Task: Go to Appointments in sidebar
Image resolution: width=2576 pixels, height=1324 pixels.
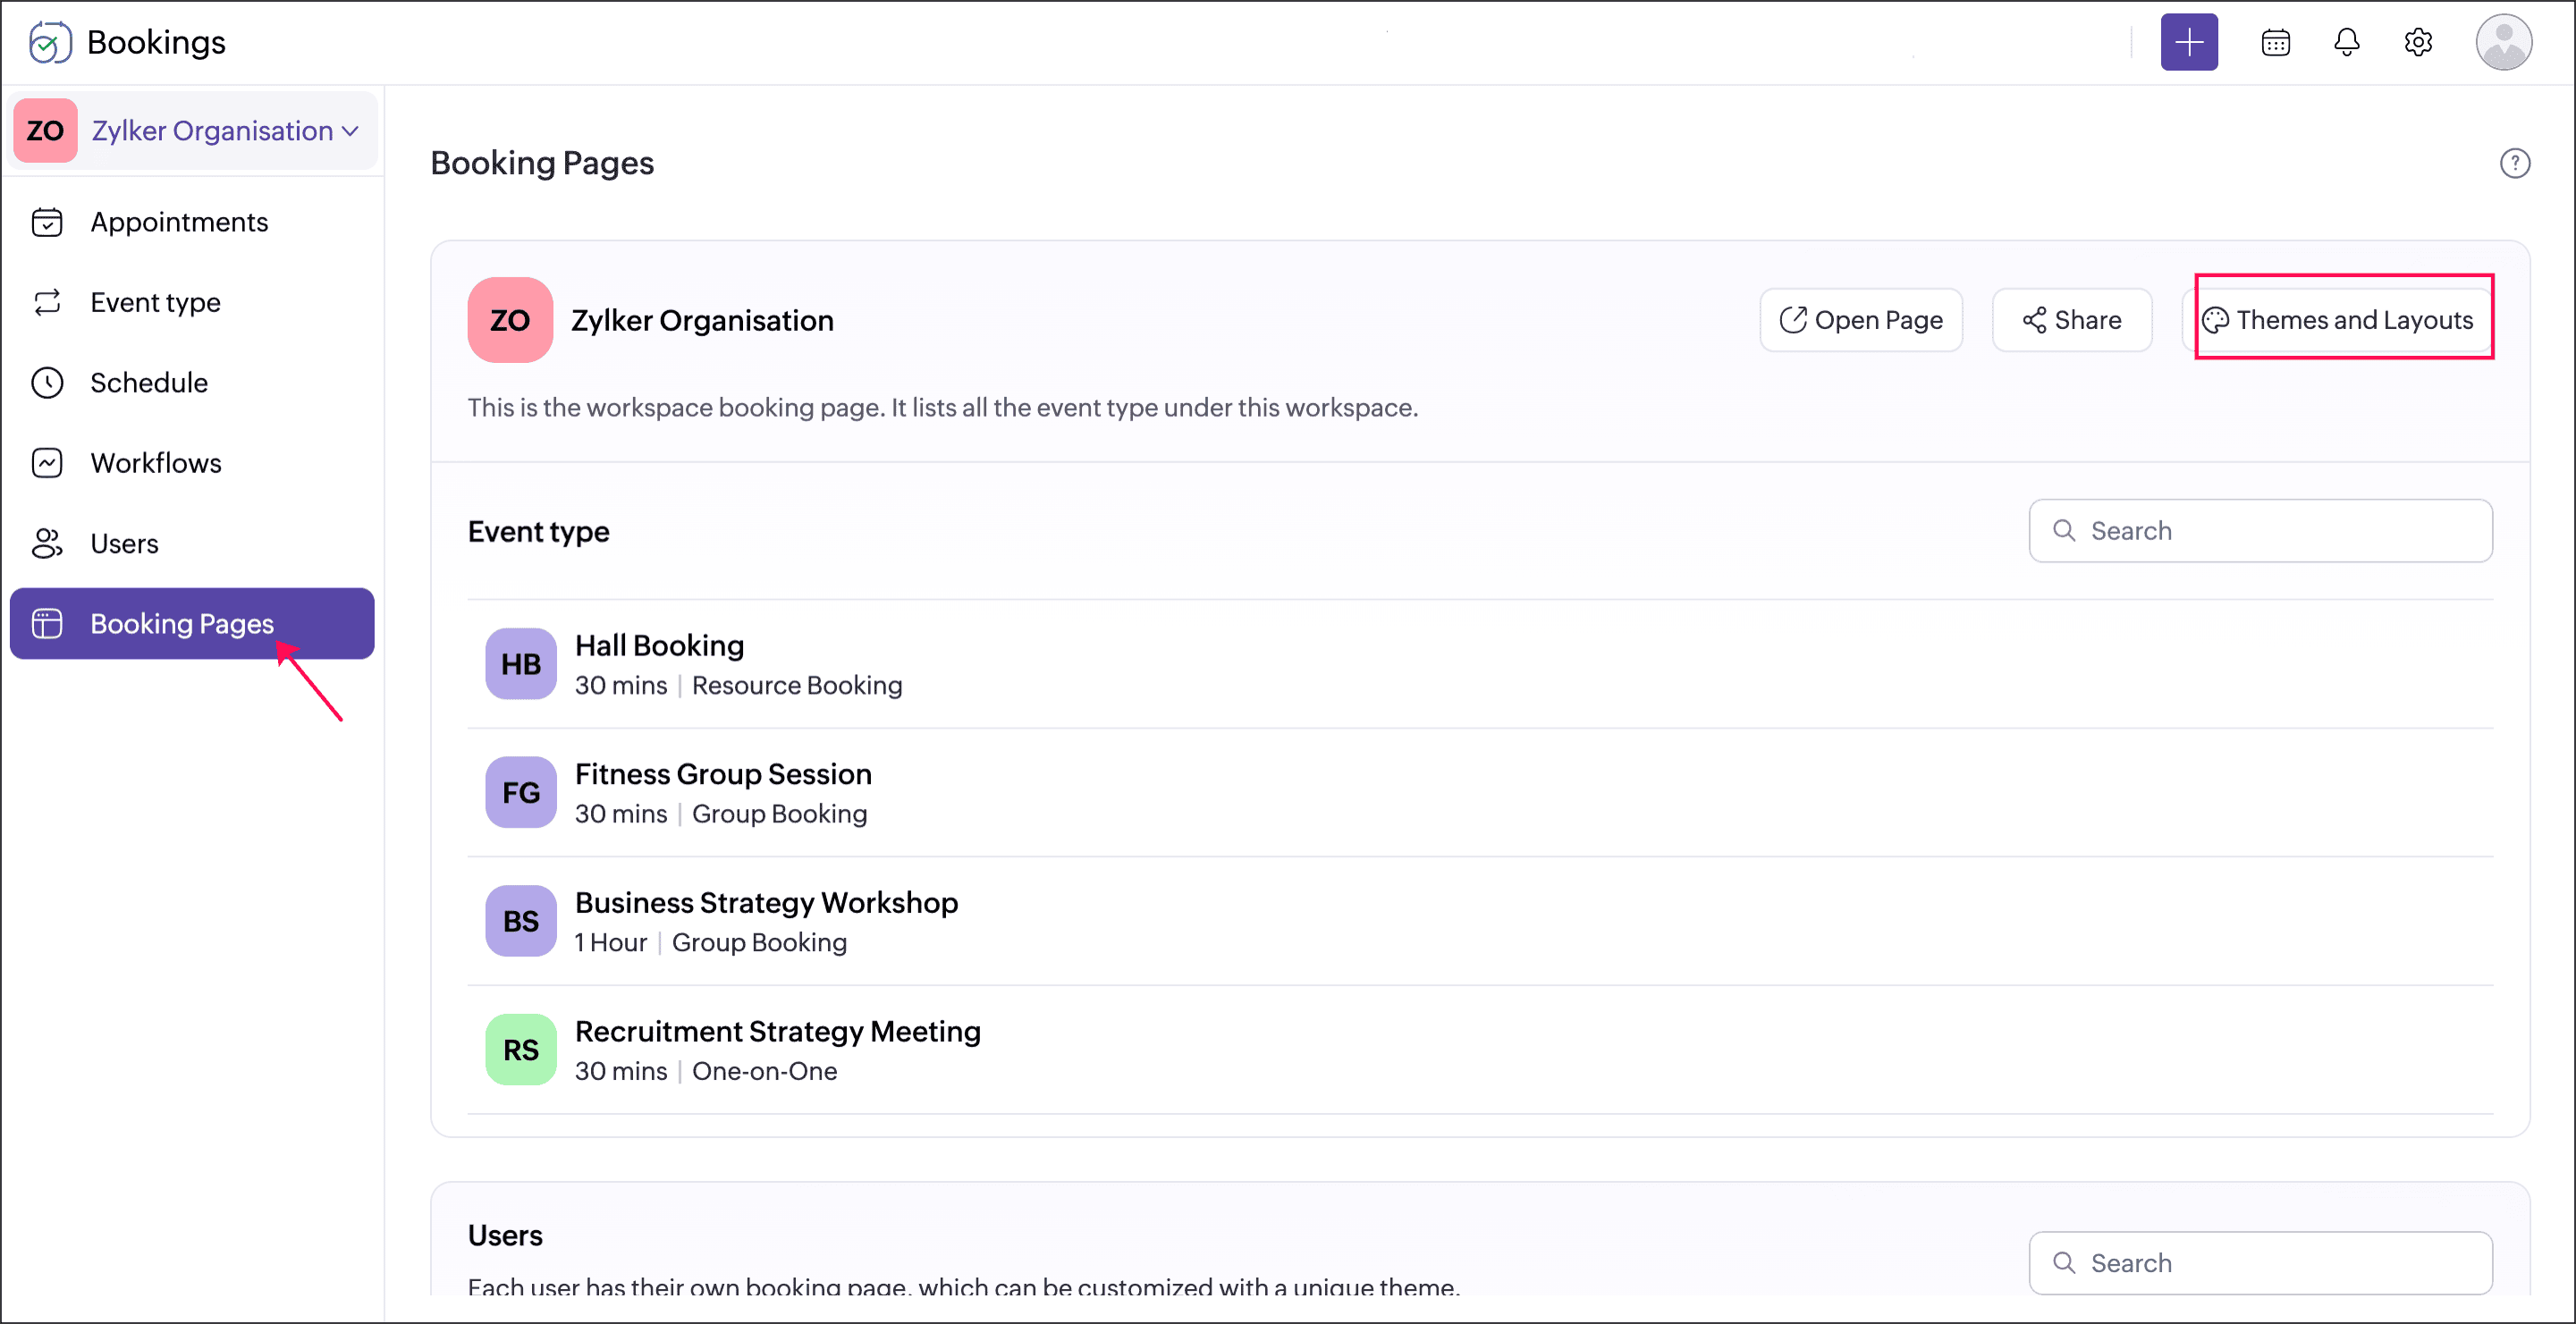Action: coord(179,222)
